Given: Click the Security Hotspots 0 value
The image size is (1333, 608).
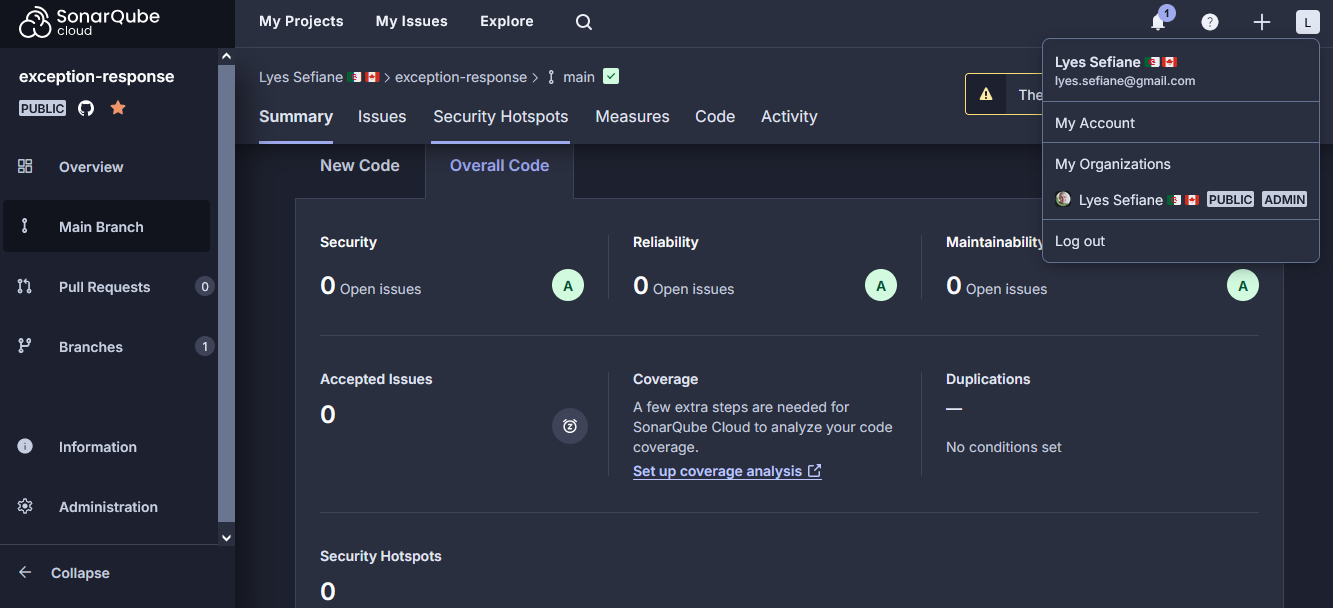Looking at the screenshot, I should pos(328,591).
